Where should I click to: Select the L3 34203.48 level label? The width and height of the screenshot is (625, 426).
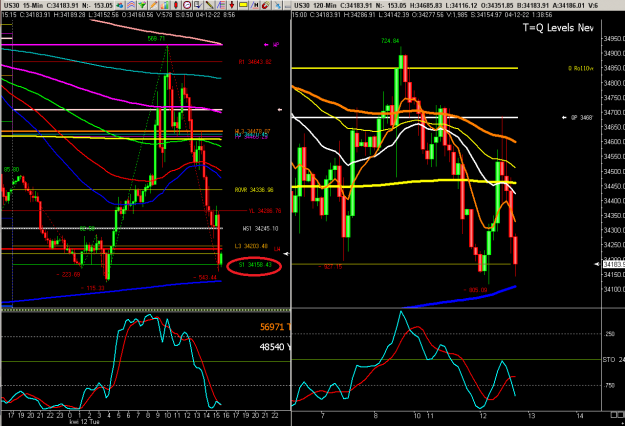click(251, 246)
